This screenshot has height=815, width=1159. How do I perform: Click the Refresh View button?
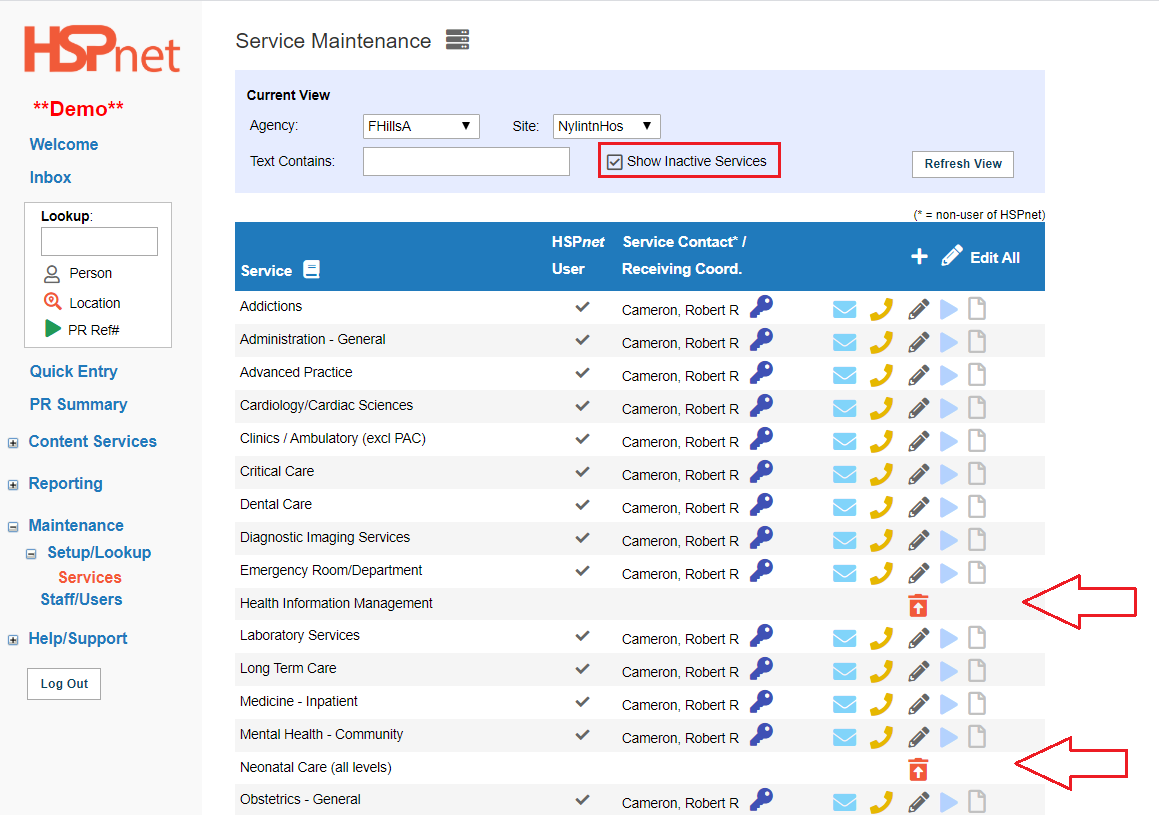click(963, 164)
